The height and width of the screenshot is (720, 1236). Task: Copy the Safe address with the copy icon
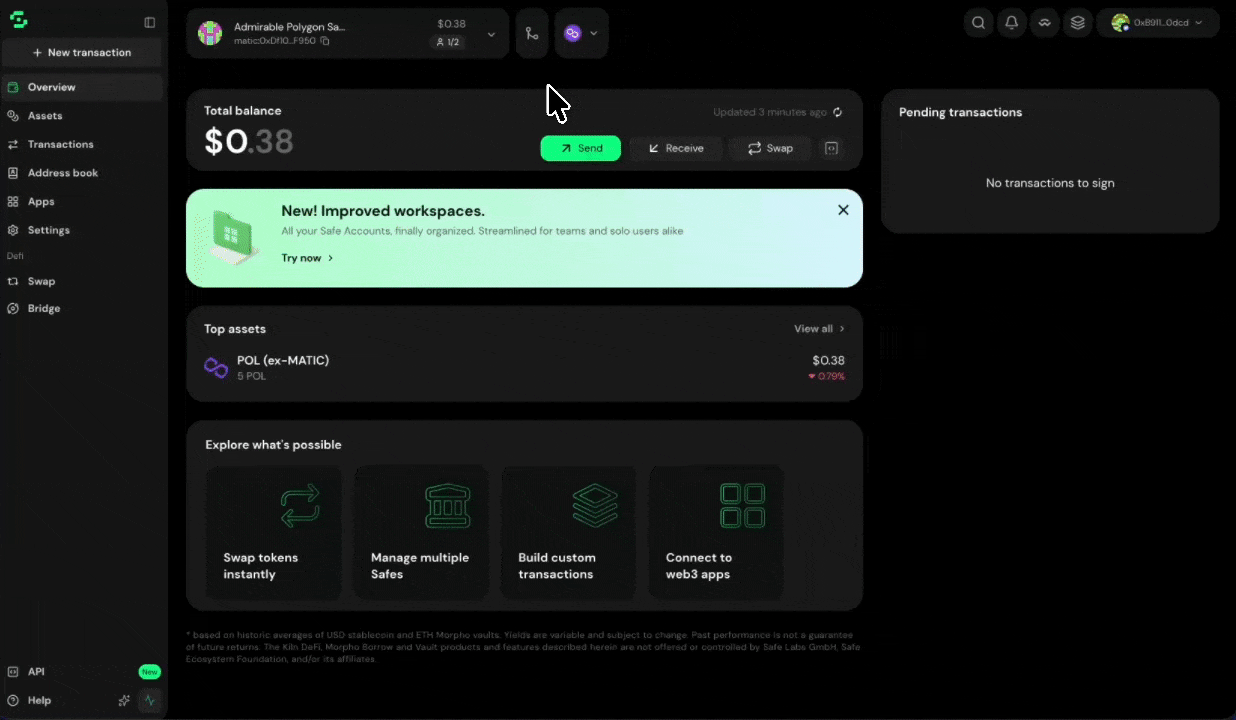click(x=325, y=41)
